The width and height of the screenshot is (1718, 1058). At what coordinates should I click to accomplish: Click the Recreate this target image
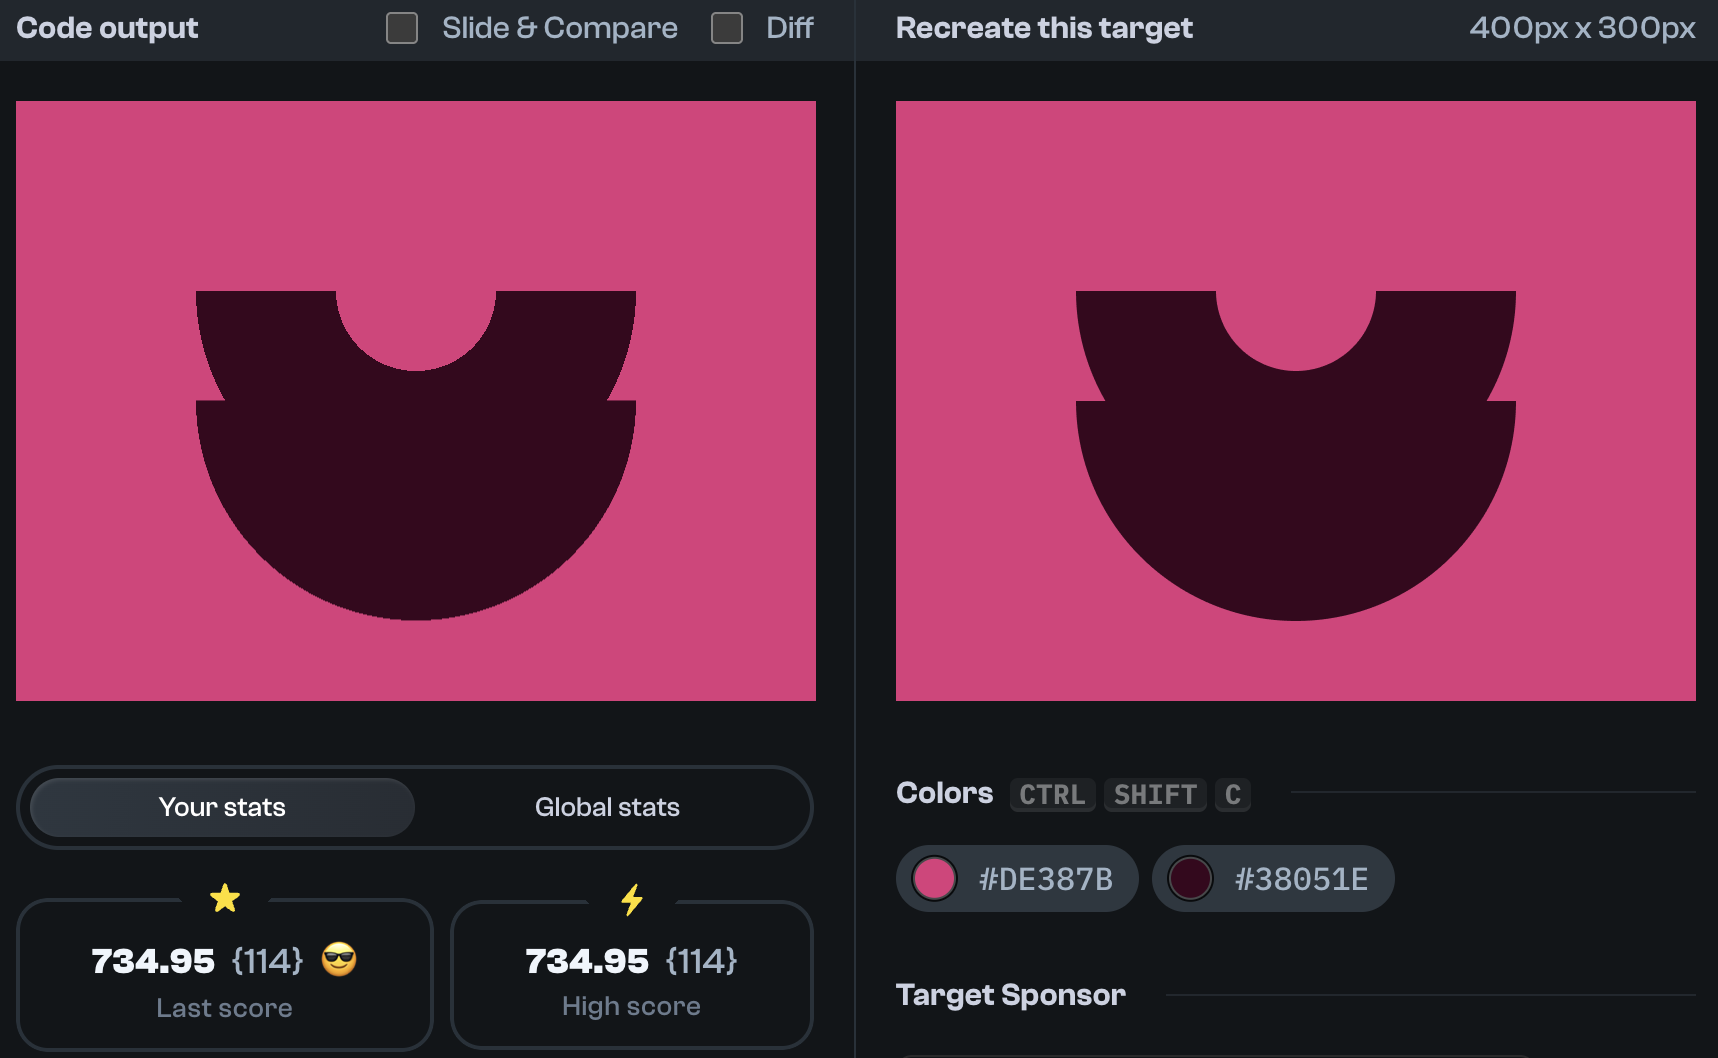tap(1296, 401)
